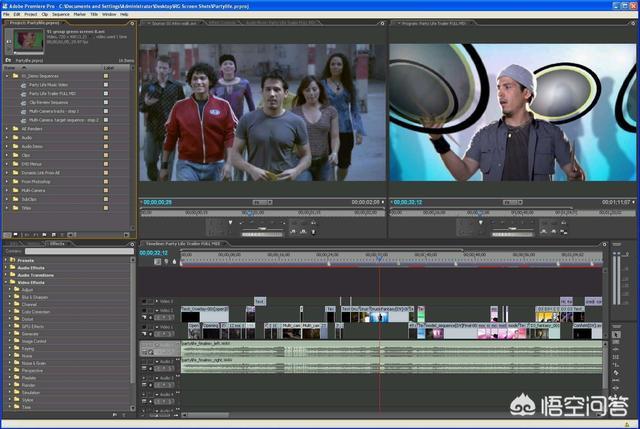Toggle lock box on Video 1 track
Image resolution: width=640 pixels, height=429 pixels.
point(151,327)
